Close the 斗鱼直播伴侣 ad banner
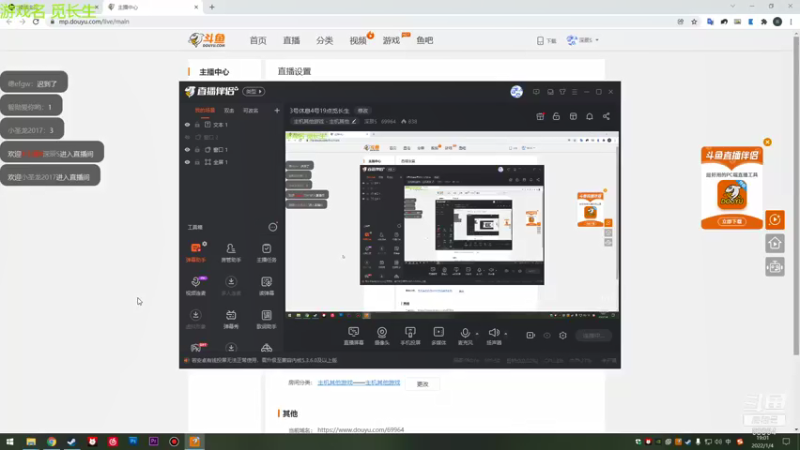This screenshot has height=450, width=800. (x=767, y=142)
